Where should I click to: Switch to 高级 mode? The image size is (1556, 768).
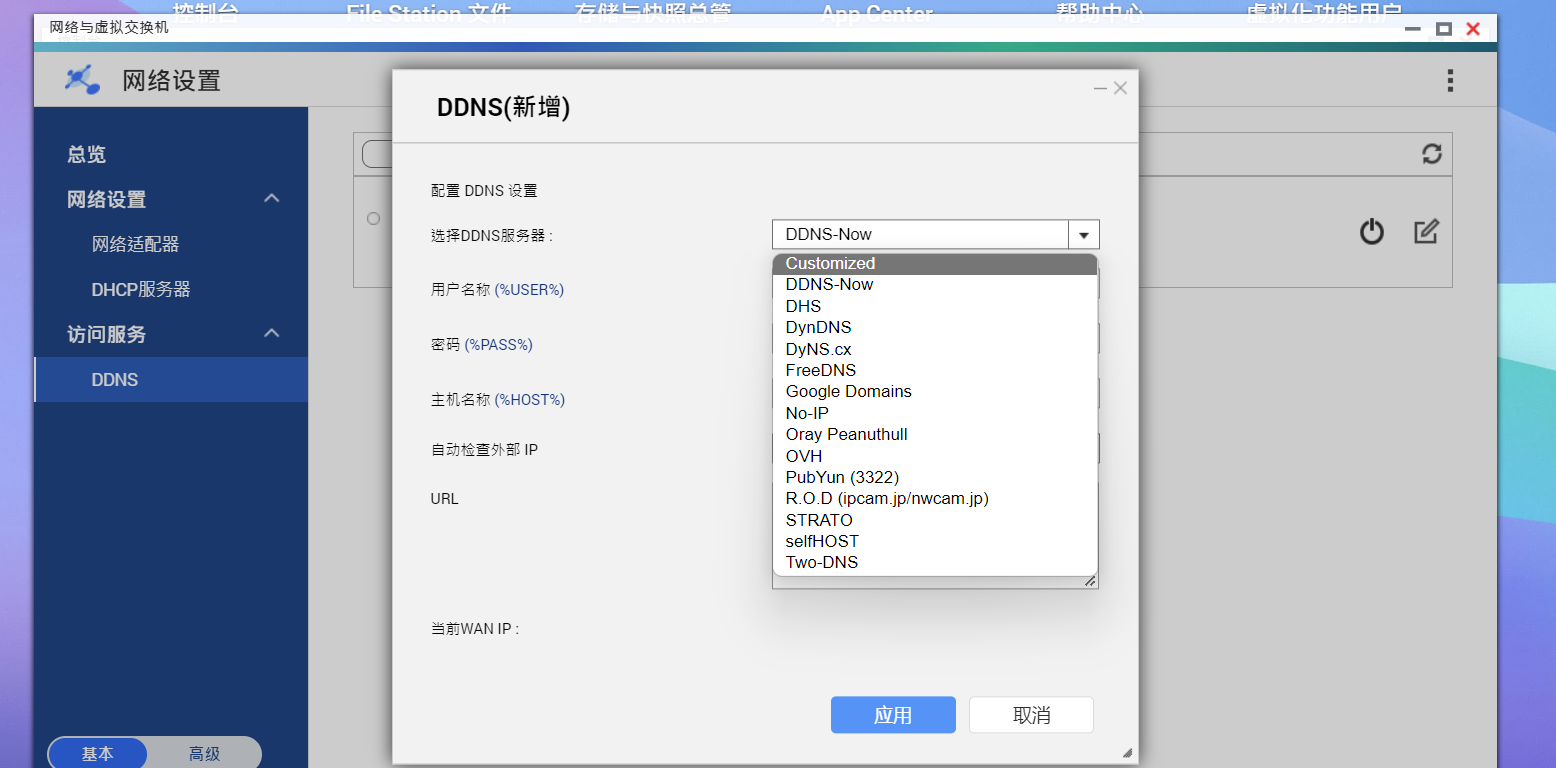tap(204, 754)
